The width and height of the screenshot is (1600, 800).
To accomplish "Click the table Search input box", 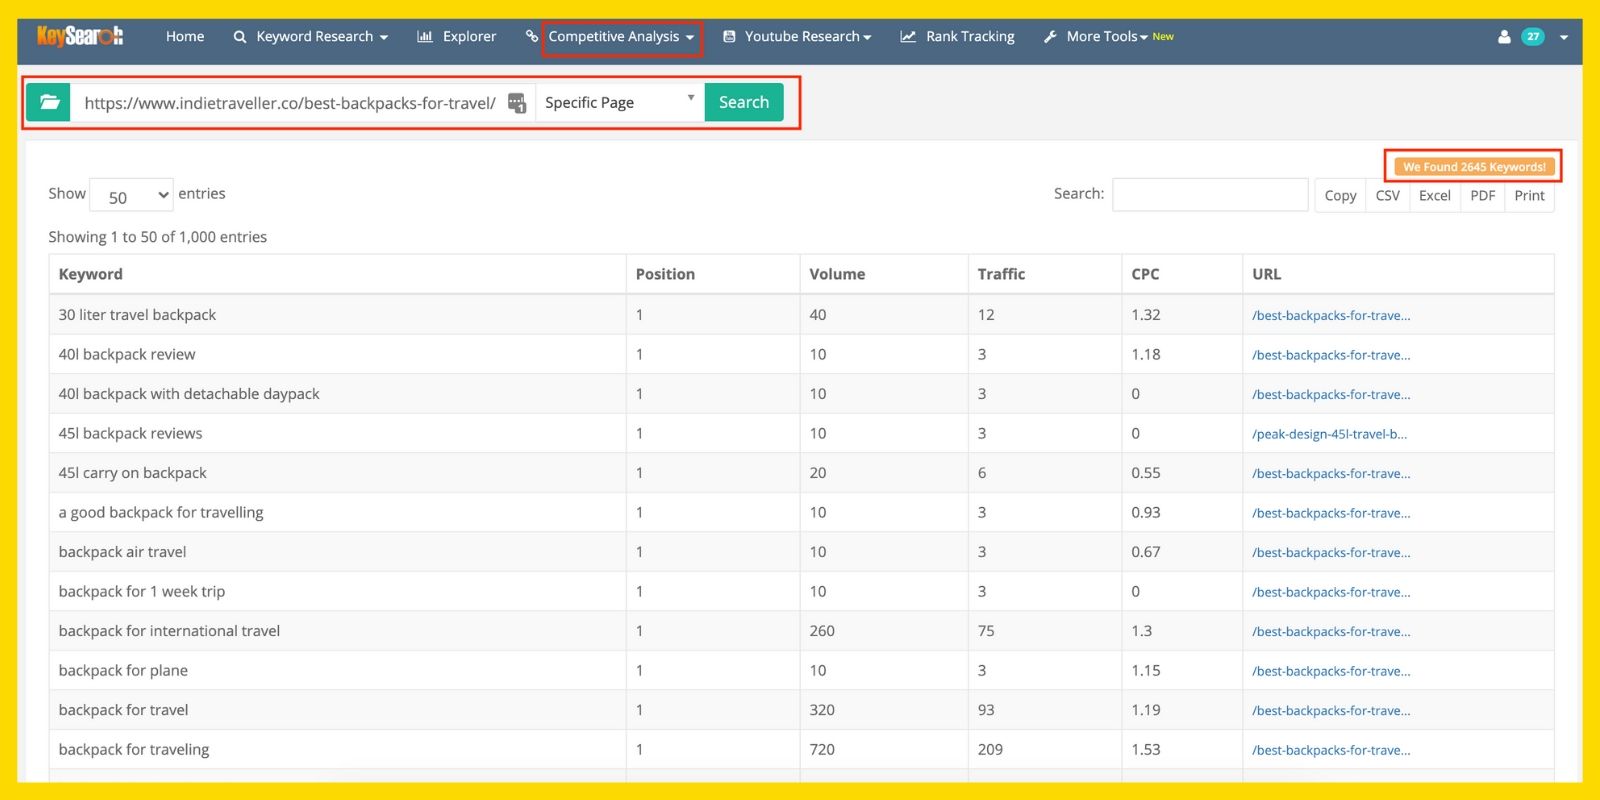I will tap(1210, 194).
